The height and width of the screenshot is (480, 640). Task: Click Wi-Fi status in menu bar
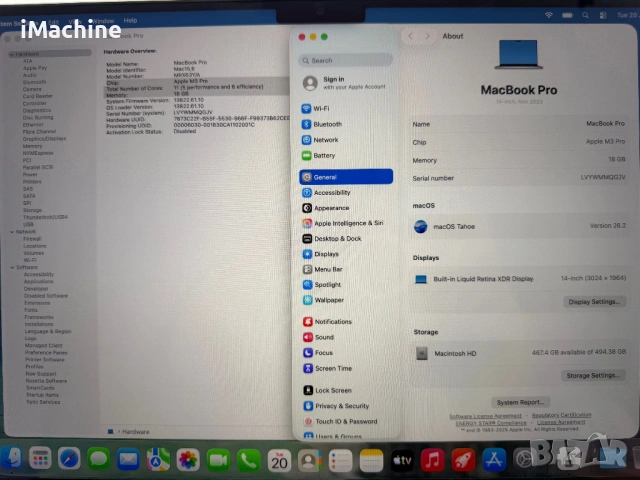(549, 15)
